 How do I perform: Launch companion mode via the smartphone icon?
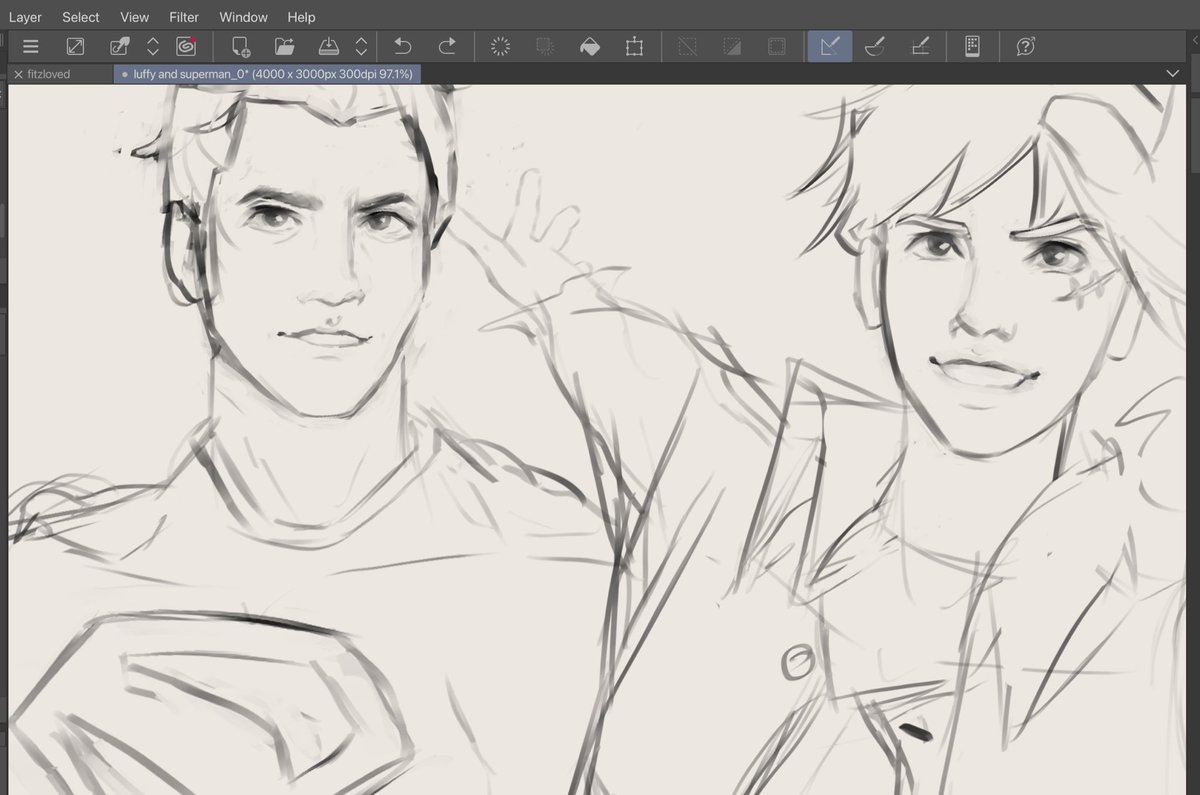pyautogui.click(x=973, y=46)
